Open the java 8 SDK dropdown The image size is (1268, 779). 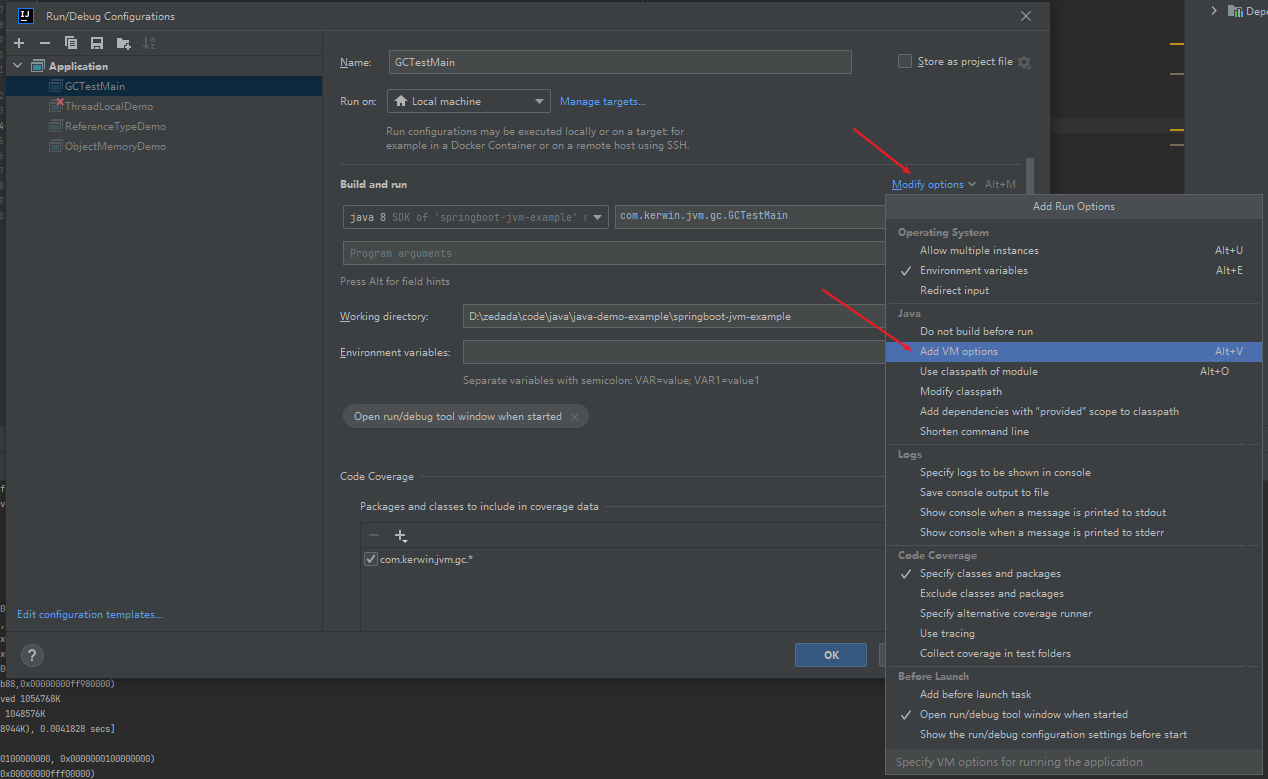click(x=475, y=217)
